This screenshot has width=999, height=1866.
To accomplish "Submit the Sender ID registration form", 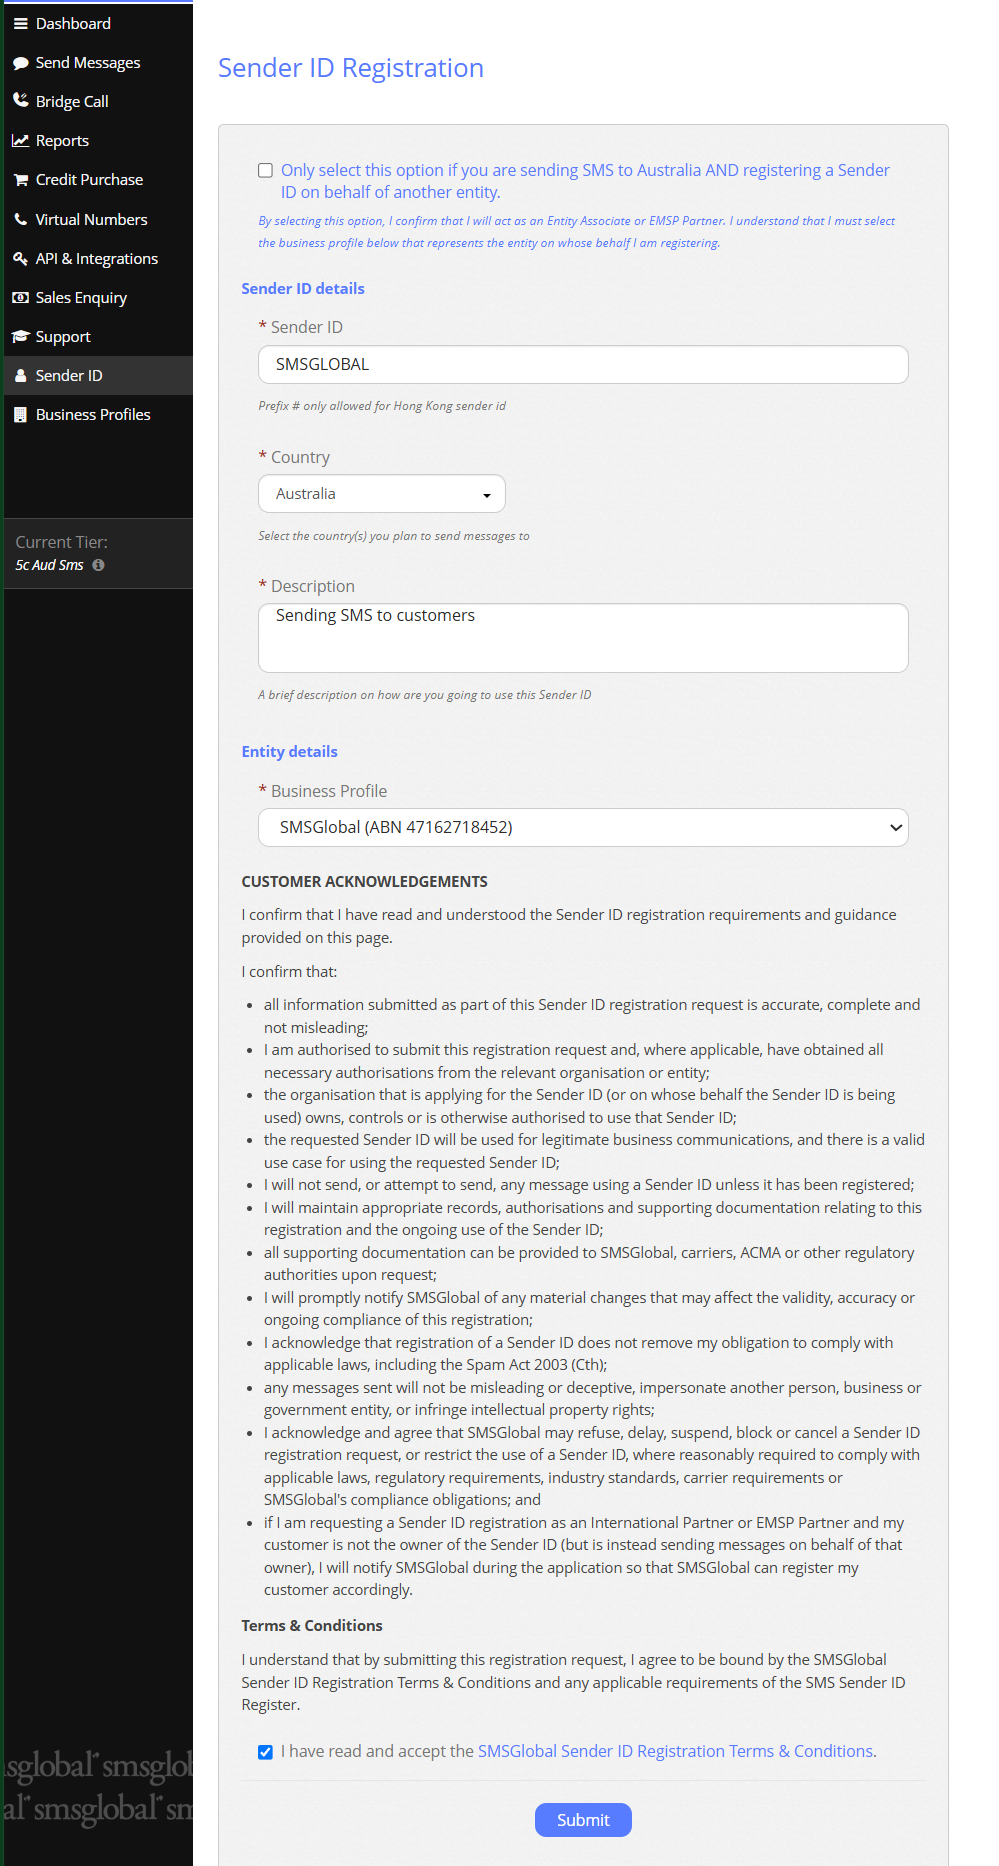I will click(583, 1820).
